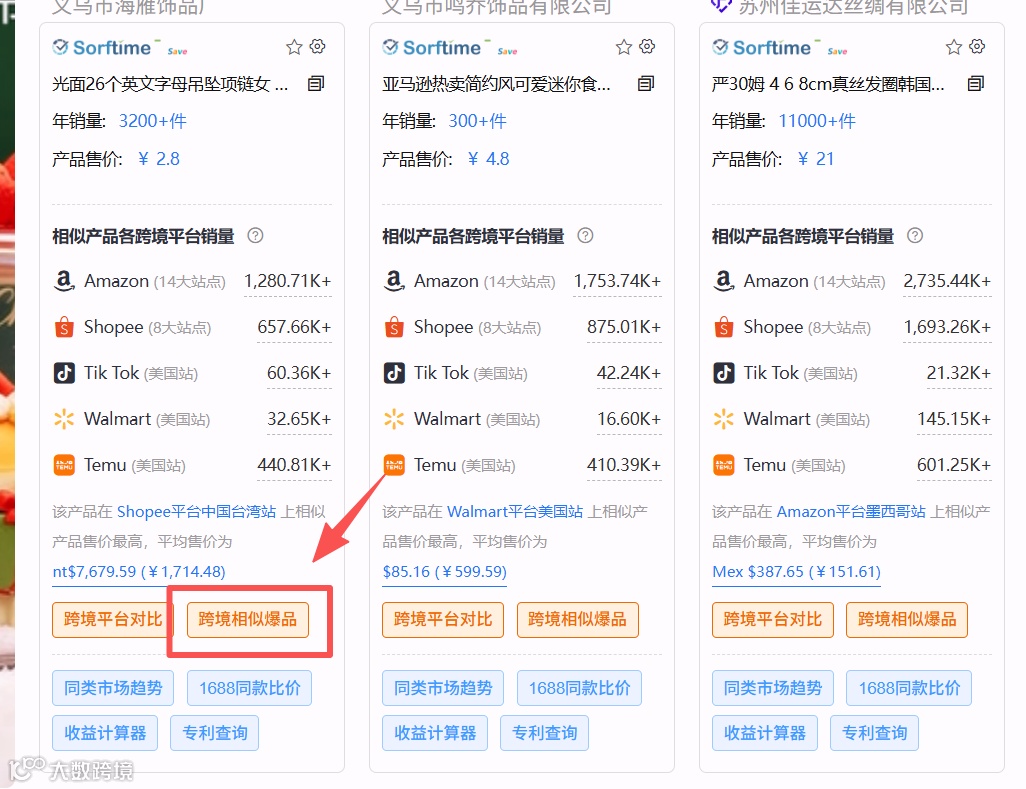Open 跨境相似爆品 in the middle card
1026x789 pixels.
tap(577, 620)
